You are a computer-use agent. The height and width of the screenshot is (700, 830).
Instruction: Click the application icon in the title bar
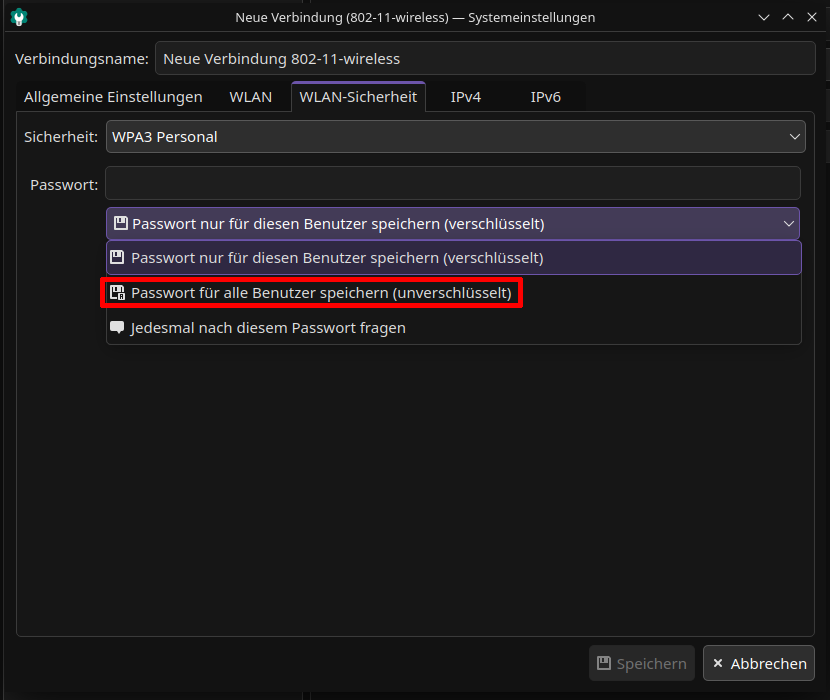pos(19,17)
